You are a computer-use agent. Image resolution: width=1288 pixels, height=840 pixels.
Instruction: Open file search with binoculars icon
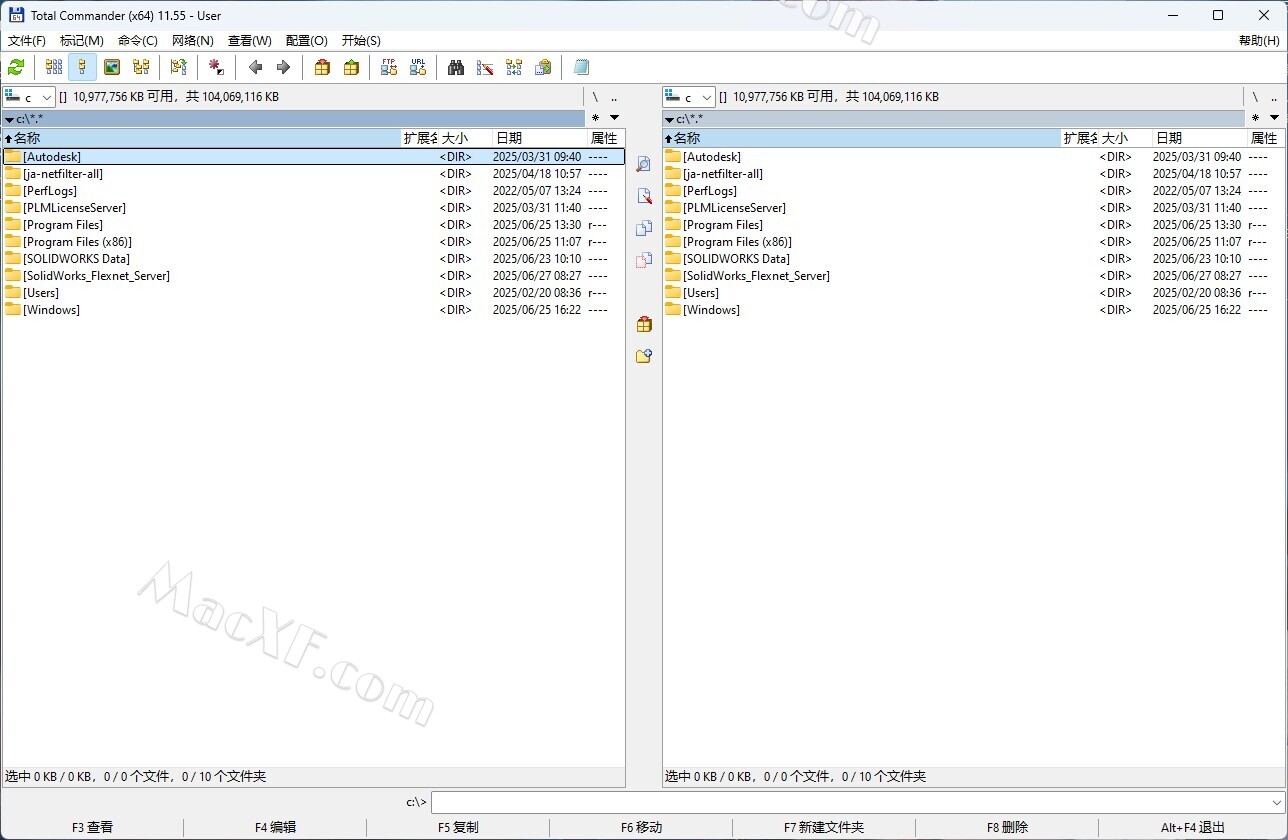(x=456, y=67)
